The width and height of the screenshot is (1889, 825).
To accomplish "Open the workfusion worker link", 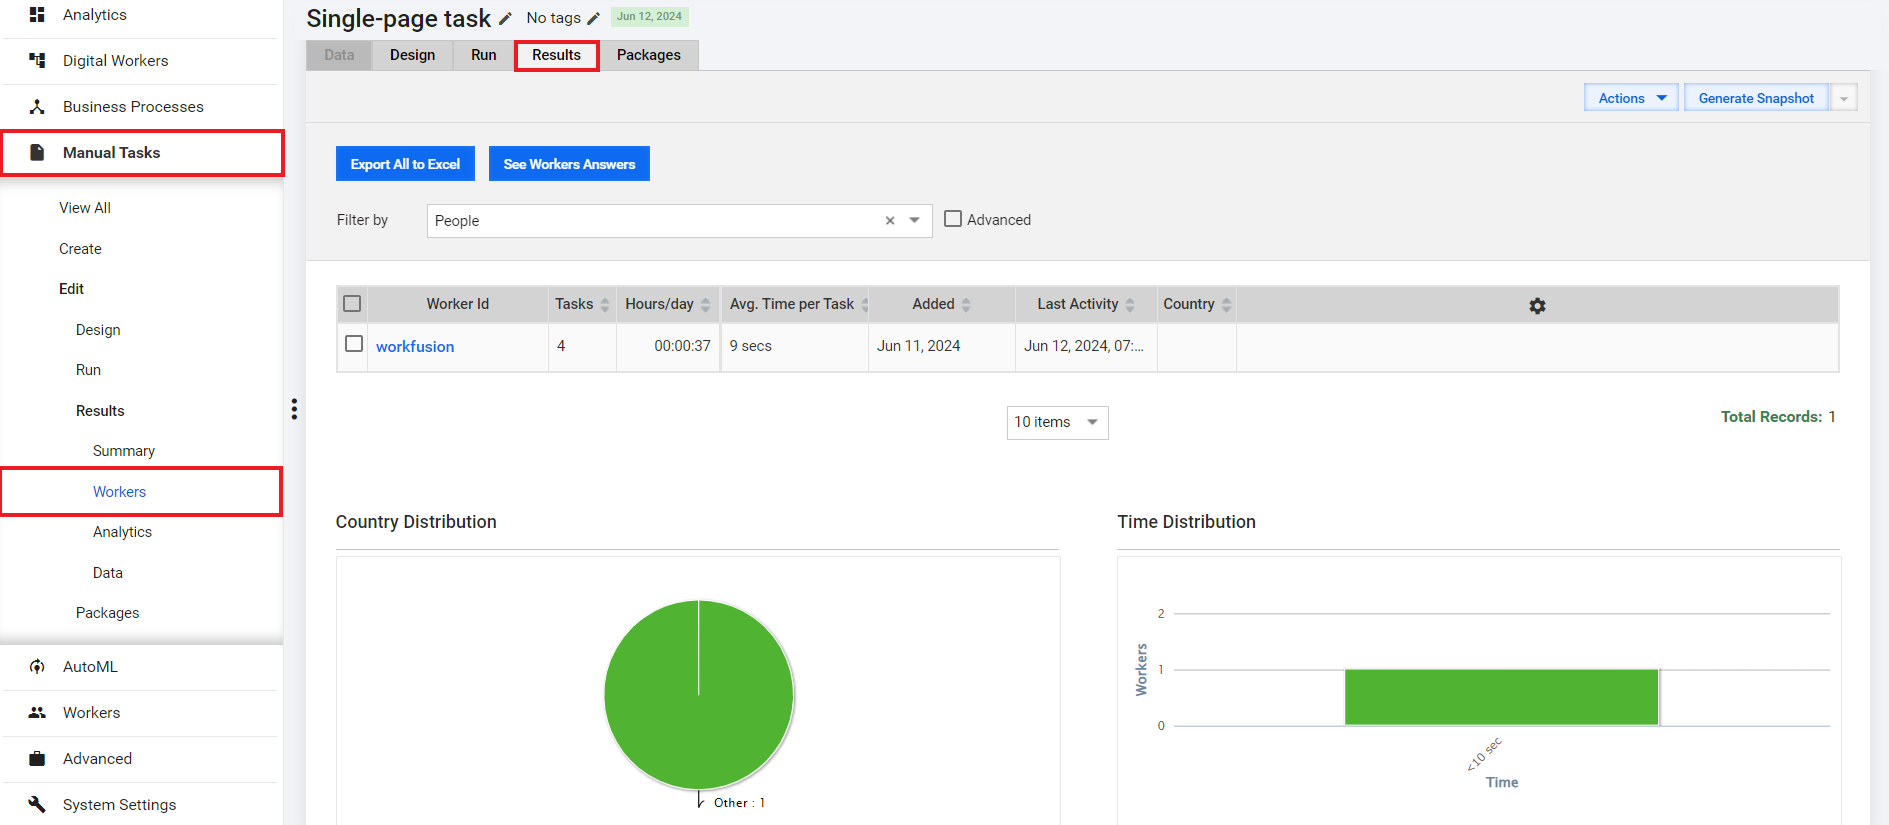I will point(415,346).
